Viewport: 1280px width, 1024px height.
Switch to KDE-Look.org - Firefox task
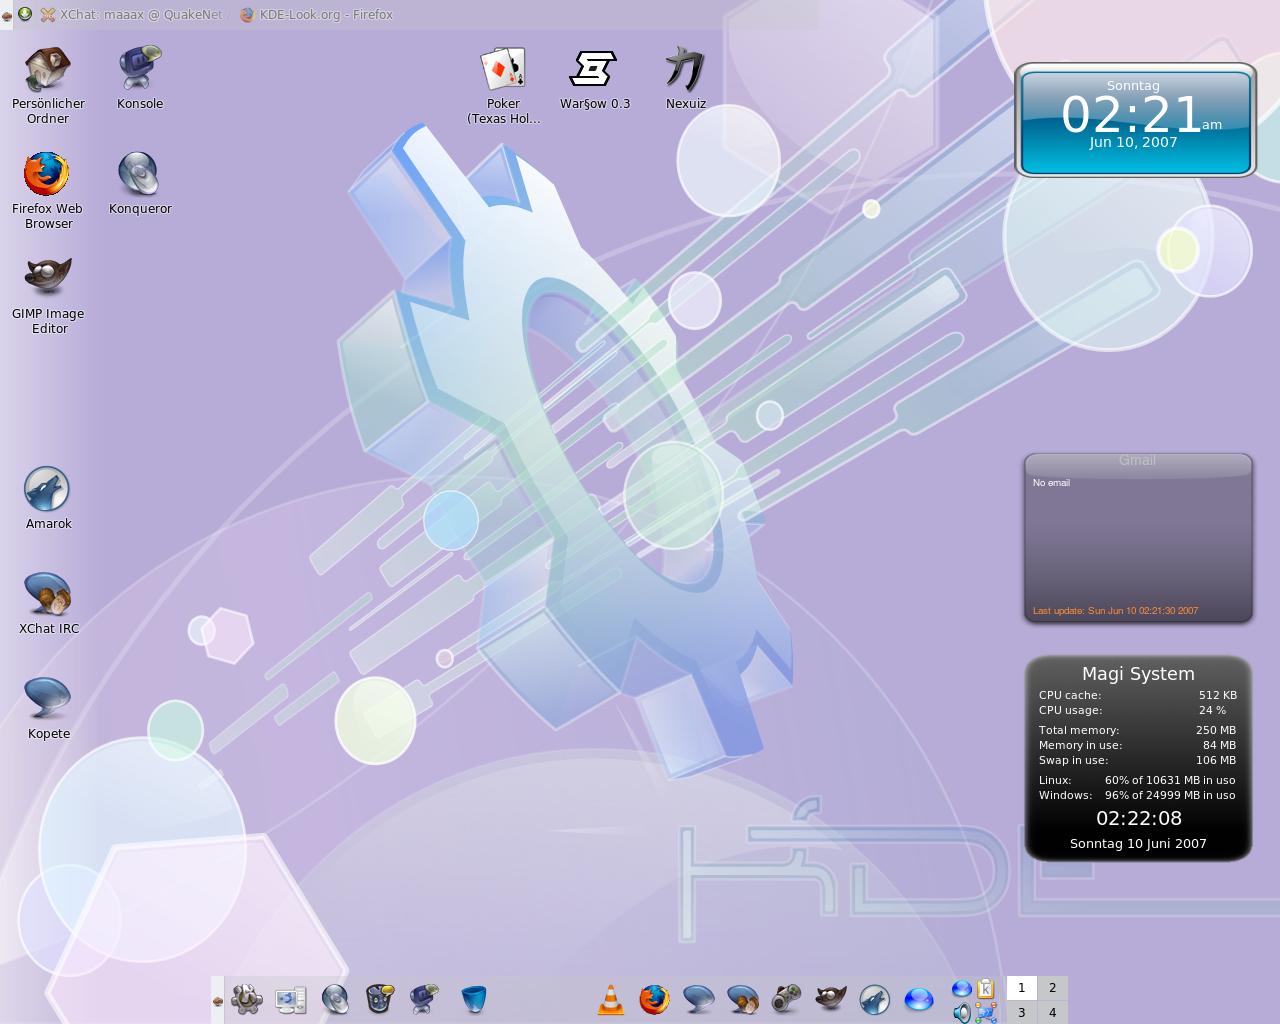click(x=316, y=14)
